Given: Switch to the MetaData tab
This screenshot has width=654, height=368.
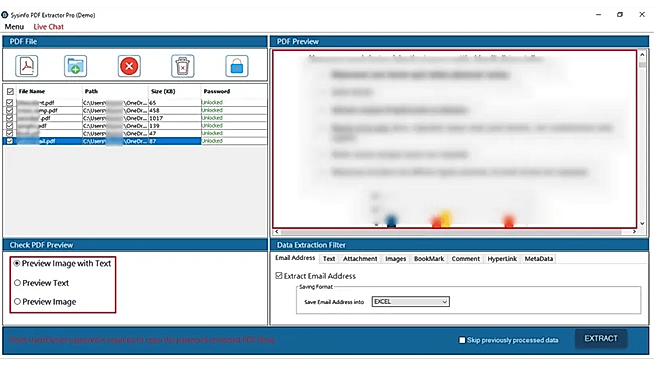Looking at the screenshot, I should pos(538,259).
